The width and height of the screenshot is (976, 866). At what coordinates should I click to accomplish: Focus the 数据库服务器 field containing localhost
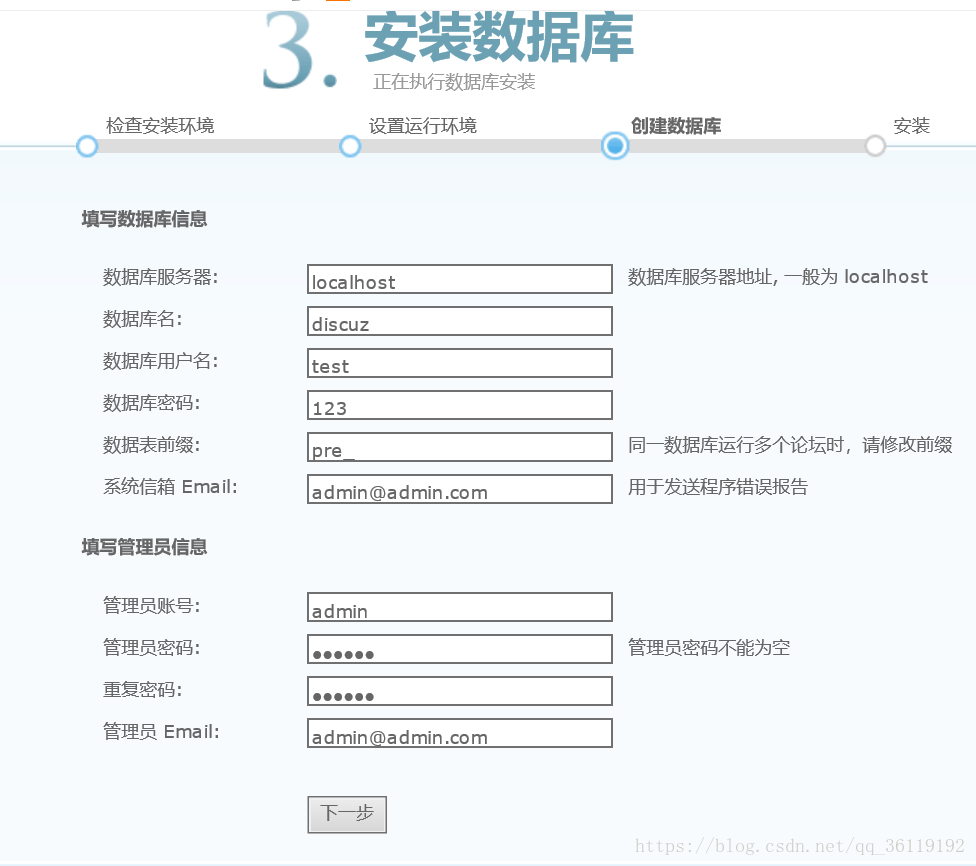459,279
